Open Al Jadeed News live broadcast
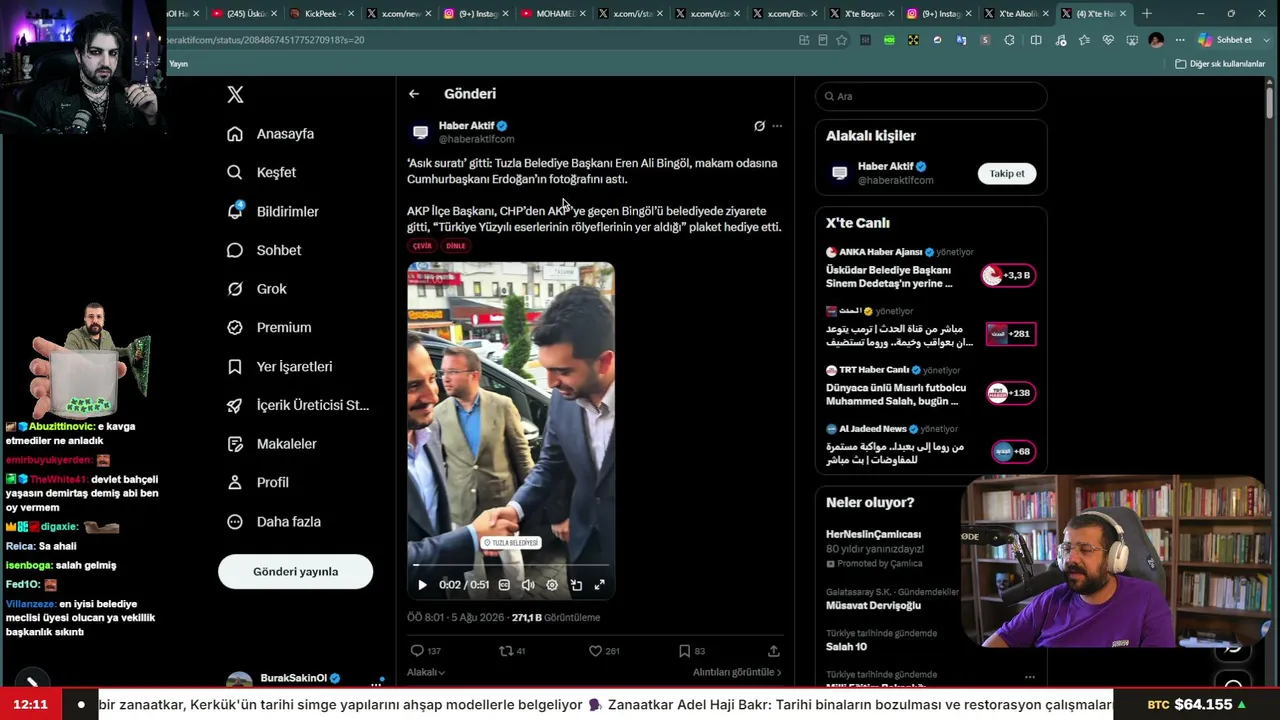This screenshot has width=1280, height=720. [x=900, y=446]
